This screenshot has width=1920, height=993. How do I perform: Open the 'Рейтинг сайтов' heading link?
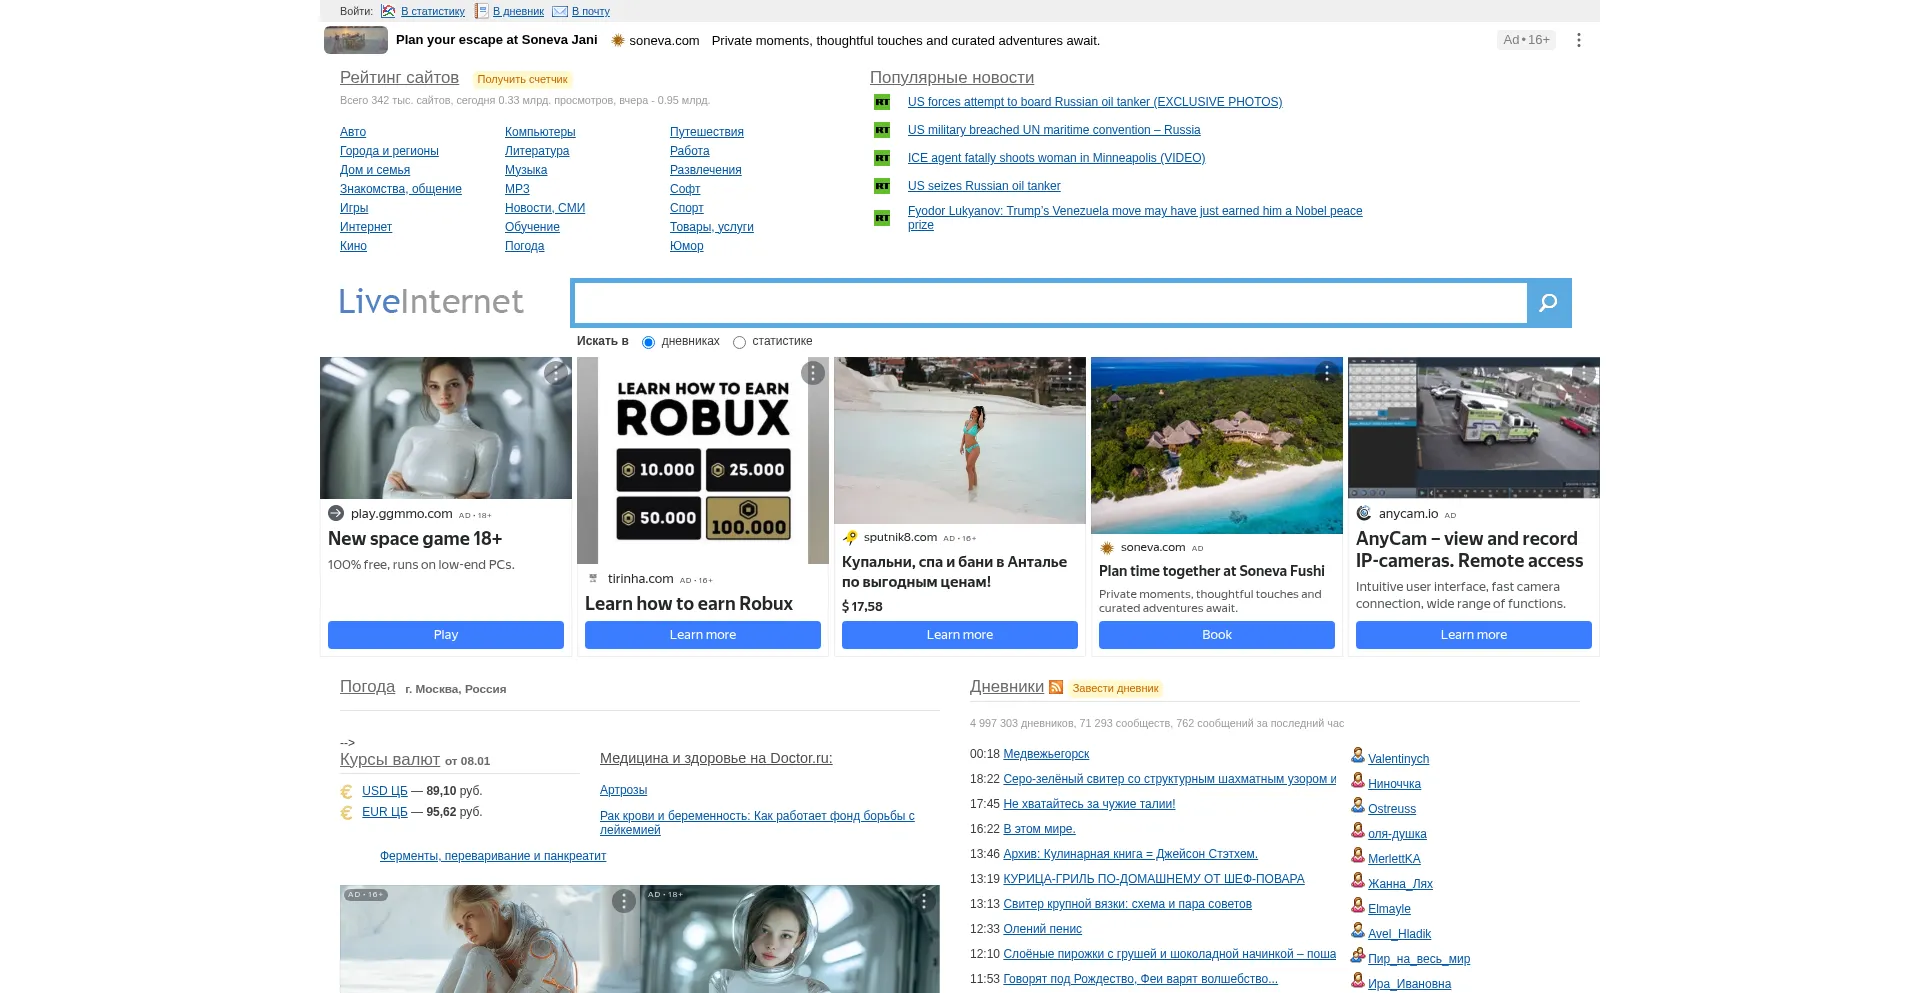pyautogui.click(x=399, y=78)
